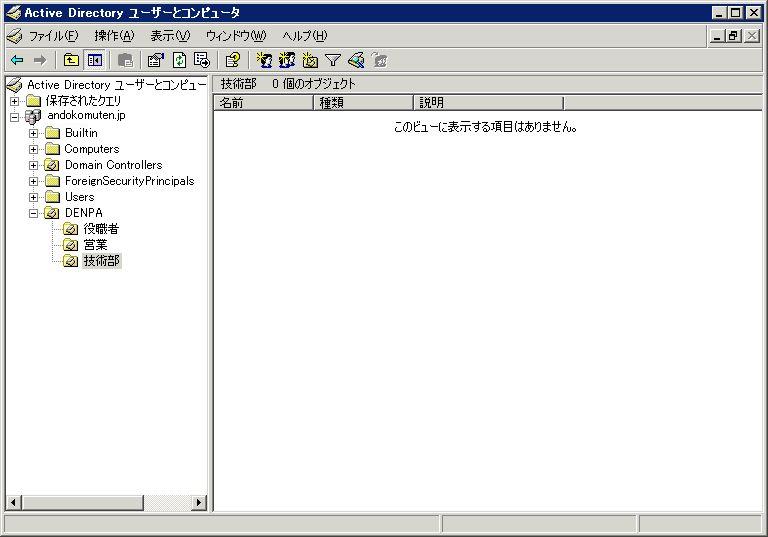Sort by the 名前 column header
768x537 pixels.
click(x=264, y=103)
